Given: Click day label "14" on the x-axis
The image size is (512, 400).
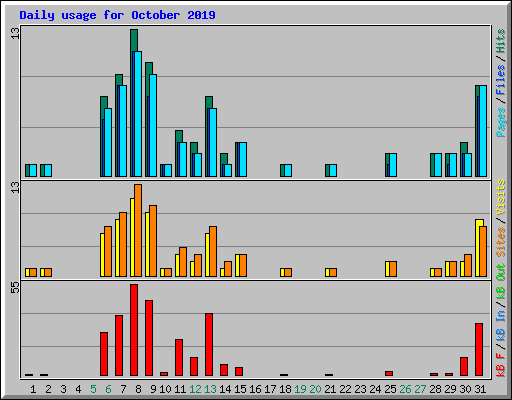Looking at the screenshot, I should tap(225, 389).
